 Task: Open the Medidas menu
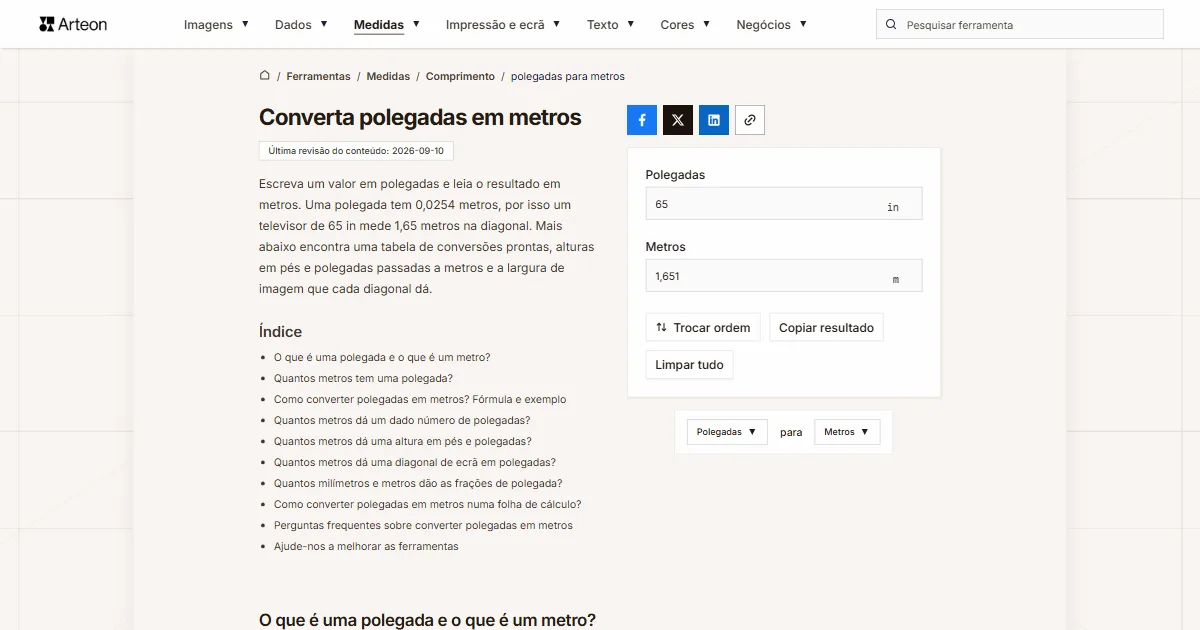tap(387, 25)
